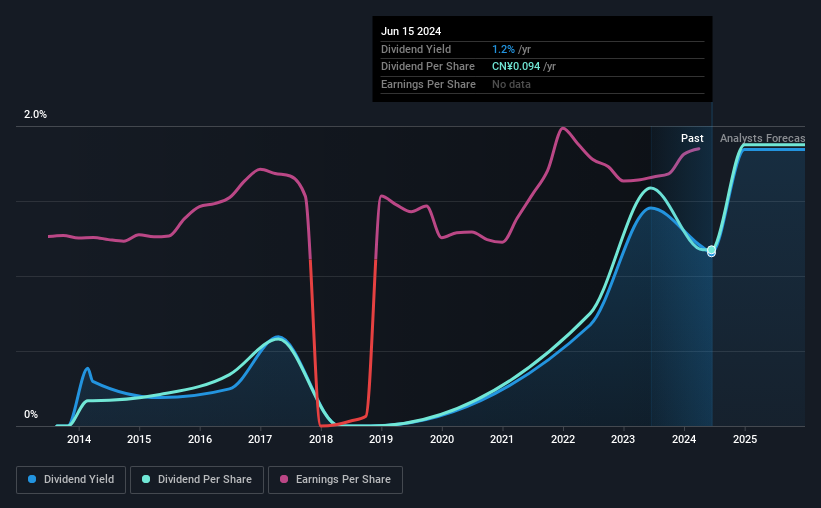Viewport: 821px width, 508px height.
Task: Click the pink Earnings Per Share legend dot
Action: [x=284, y=479]
